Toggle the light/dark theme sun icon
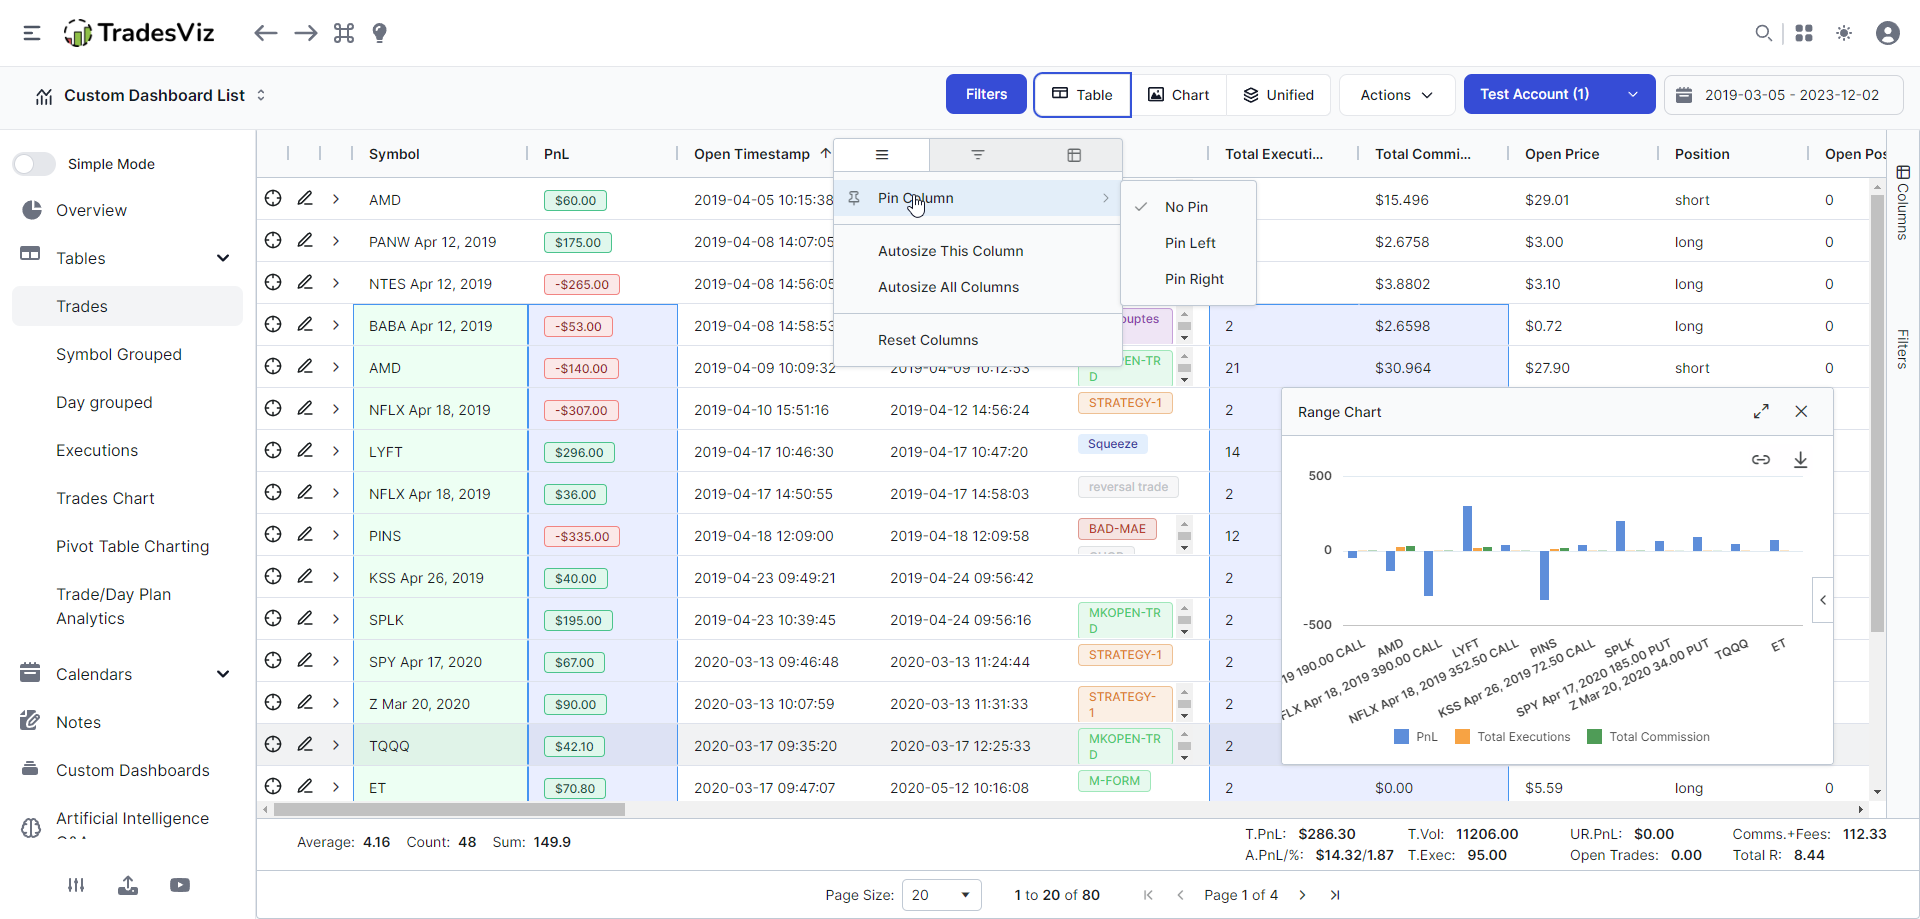Image resolution: width=1920 pixels, height=919 pixels. coord(1844,33)
